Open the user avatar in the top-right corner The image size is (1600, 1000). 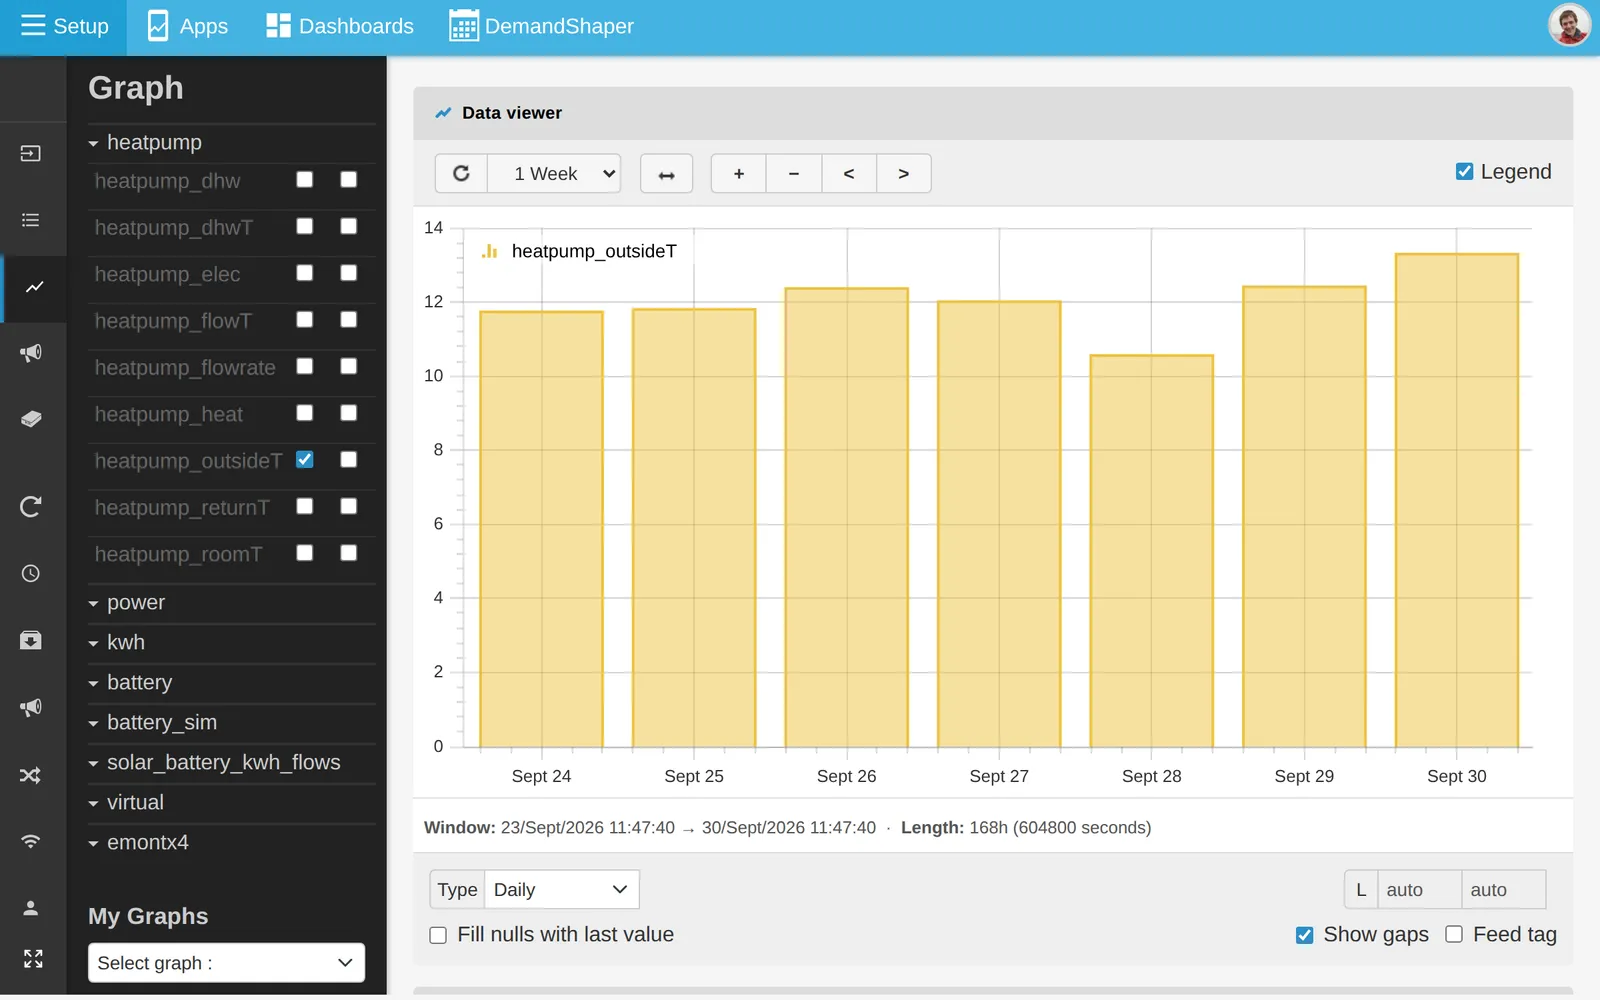1569,26
